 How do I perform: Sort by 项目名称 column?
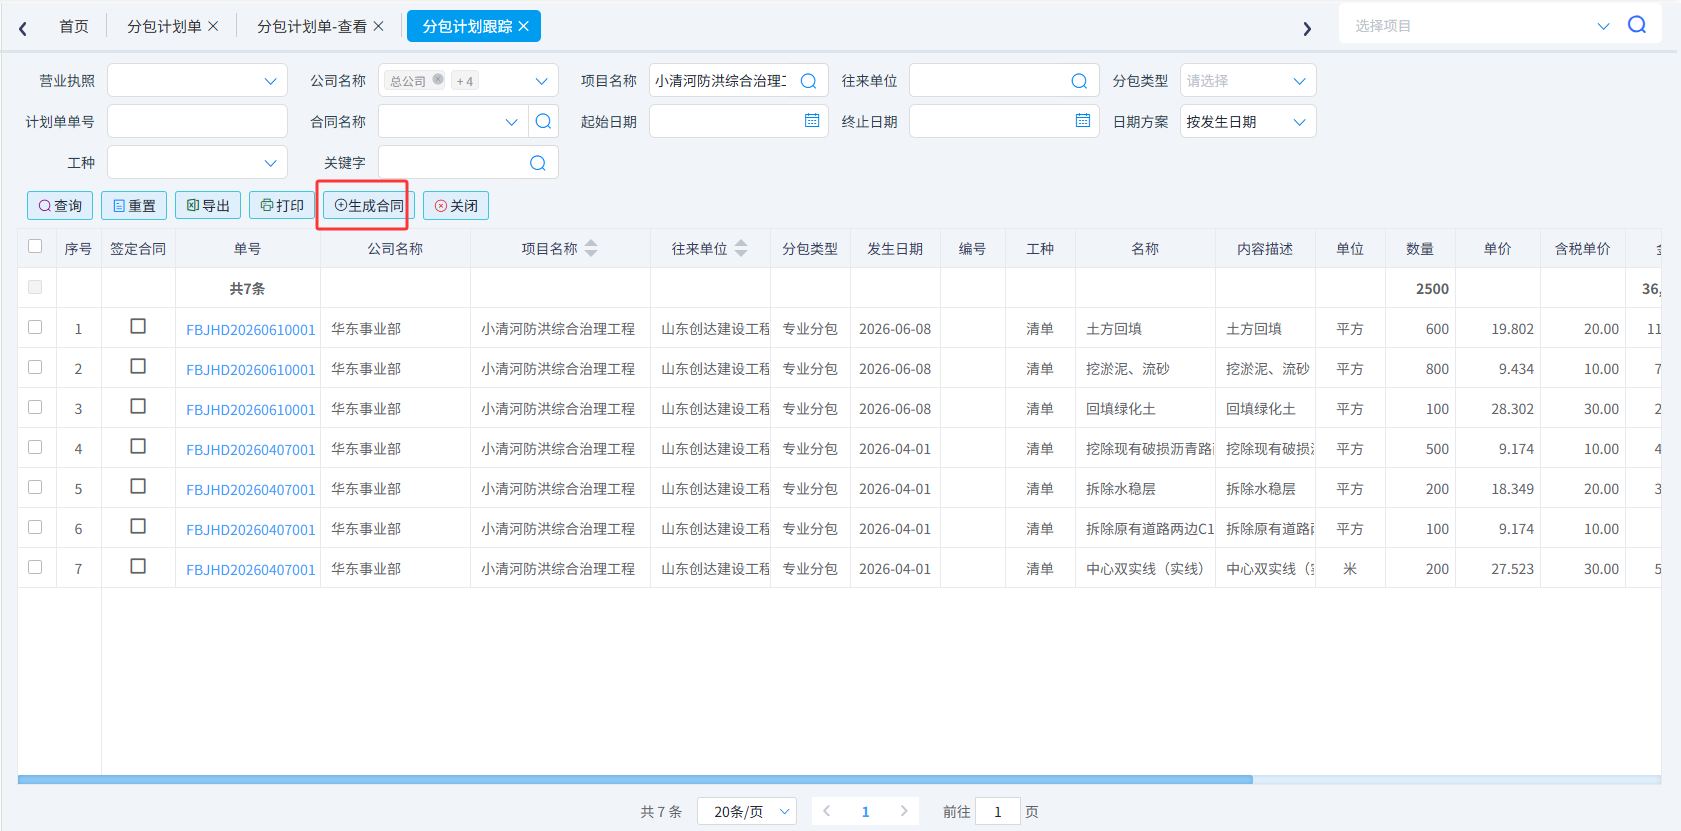pyautogui.click(x=591, y=248)
